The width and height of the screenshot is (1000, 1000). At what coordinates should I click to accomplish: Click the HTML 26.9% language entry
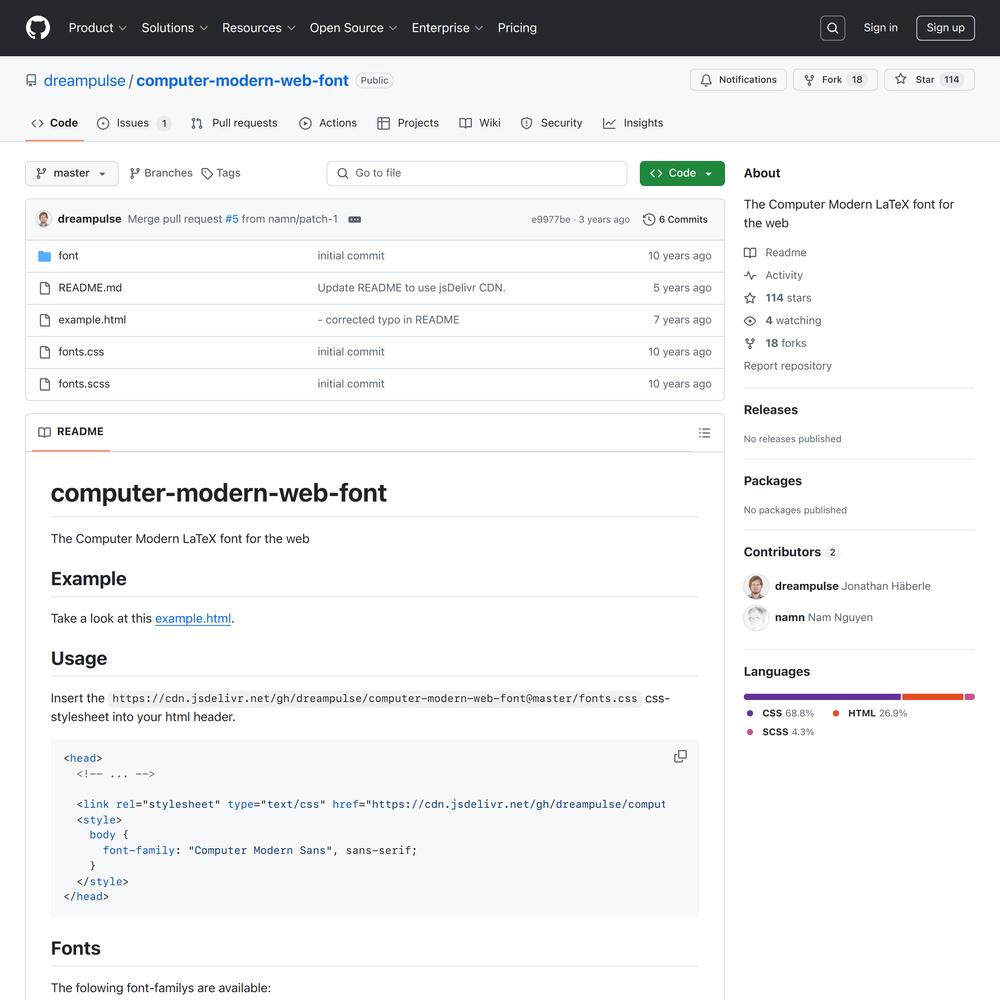tap(870, 714)
